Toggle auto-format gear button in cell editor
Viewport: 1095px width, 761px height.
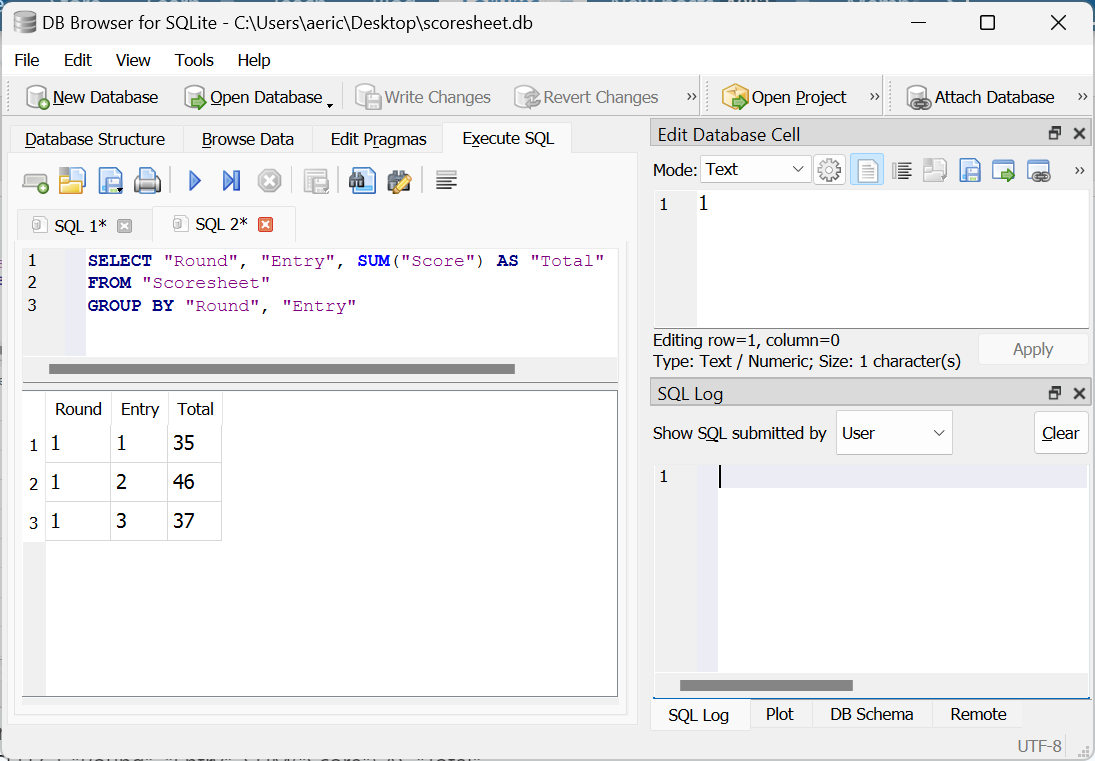point(829,170)
